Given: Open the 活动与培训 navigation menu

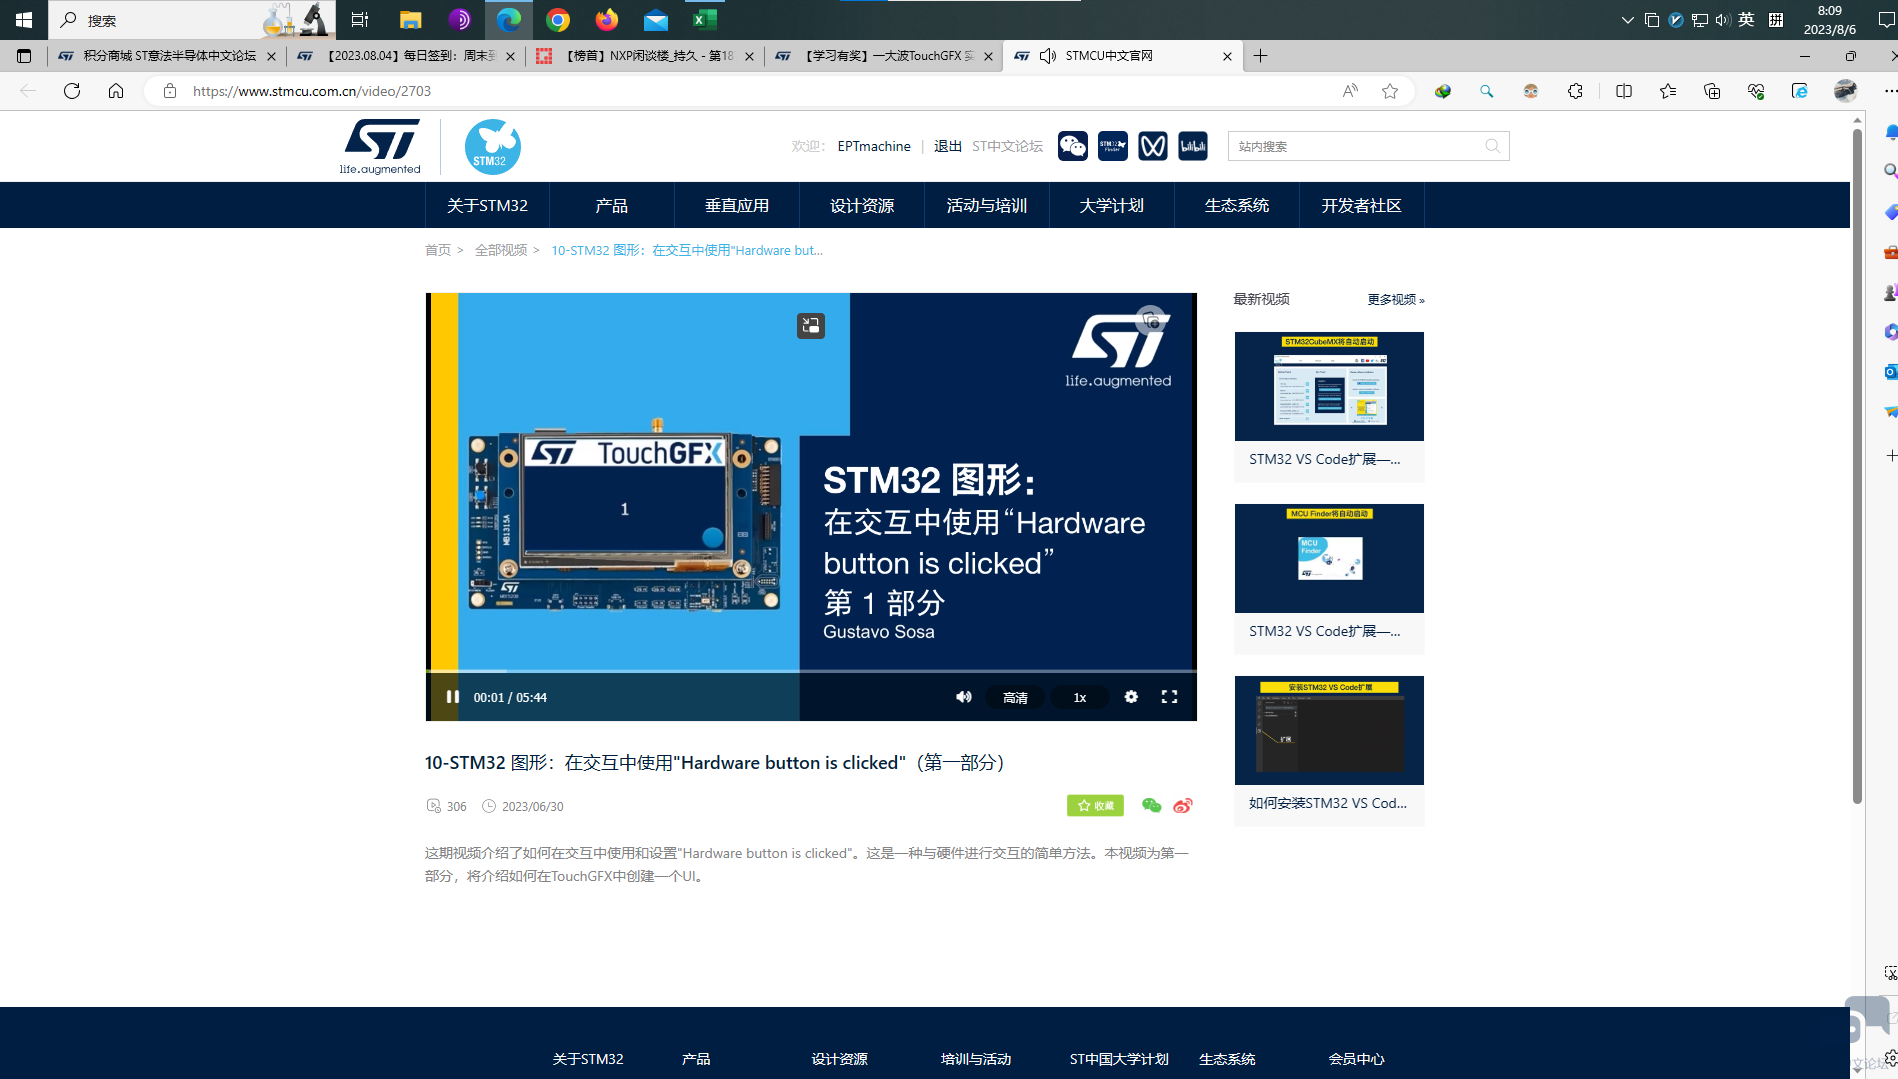Looking at the screenshot, I should [987, 205].
